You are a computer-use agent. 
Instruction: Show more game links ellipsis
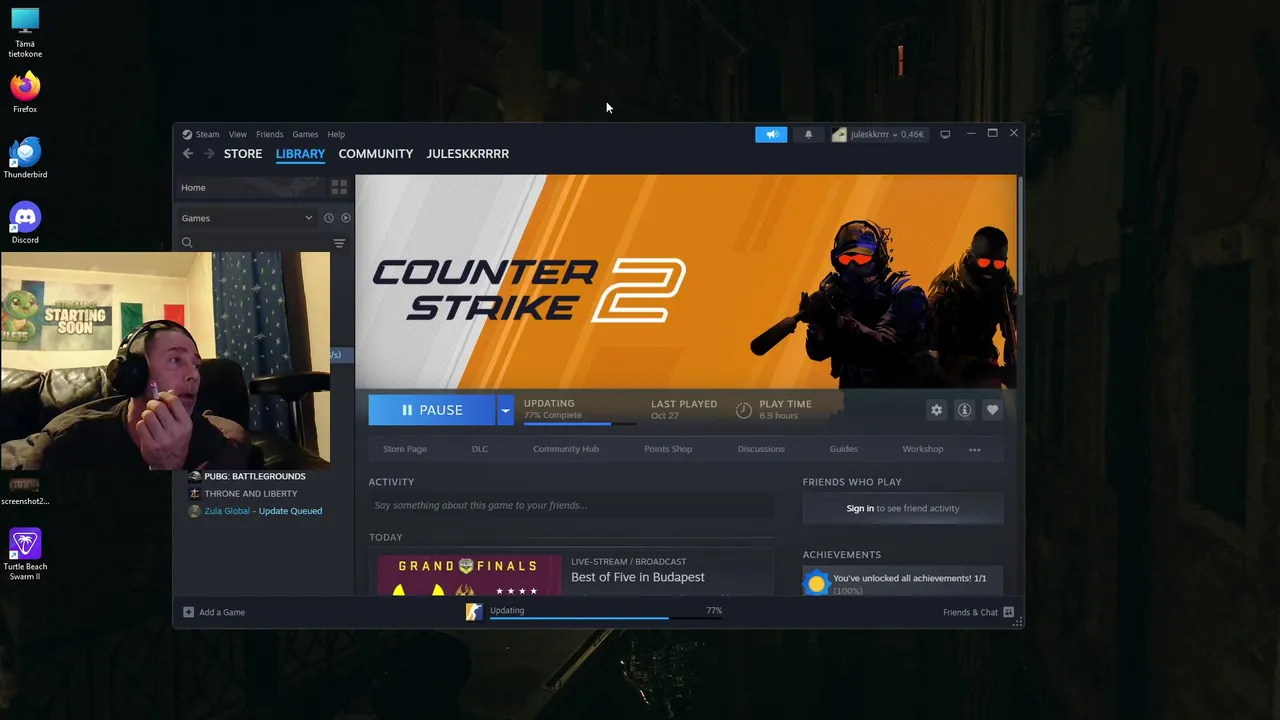[975, 449]
